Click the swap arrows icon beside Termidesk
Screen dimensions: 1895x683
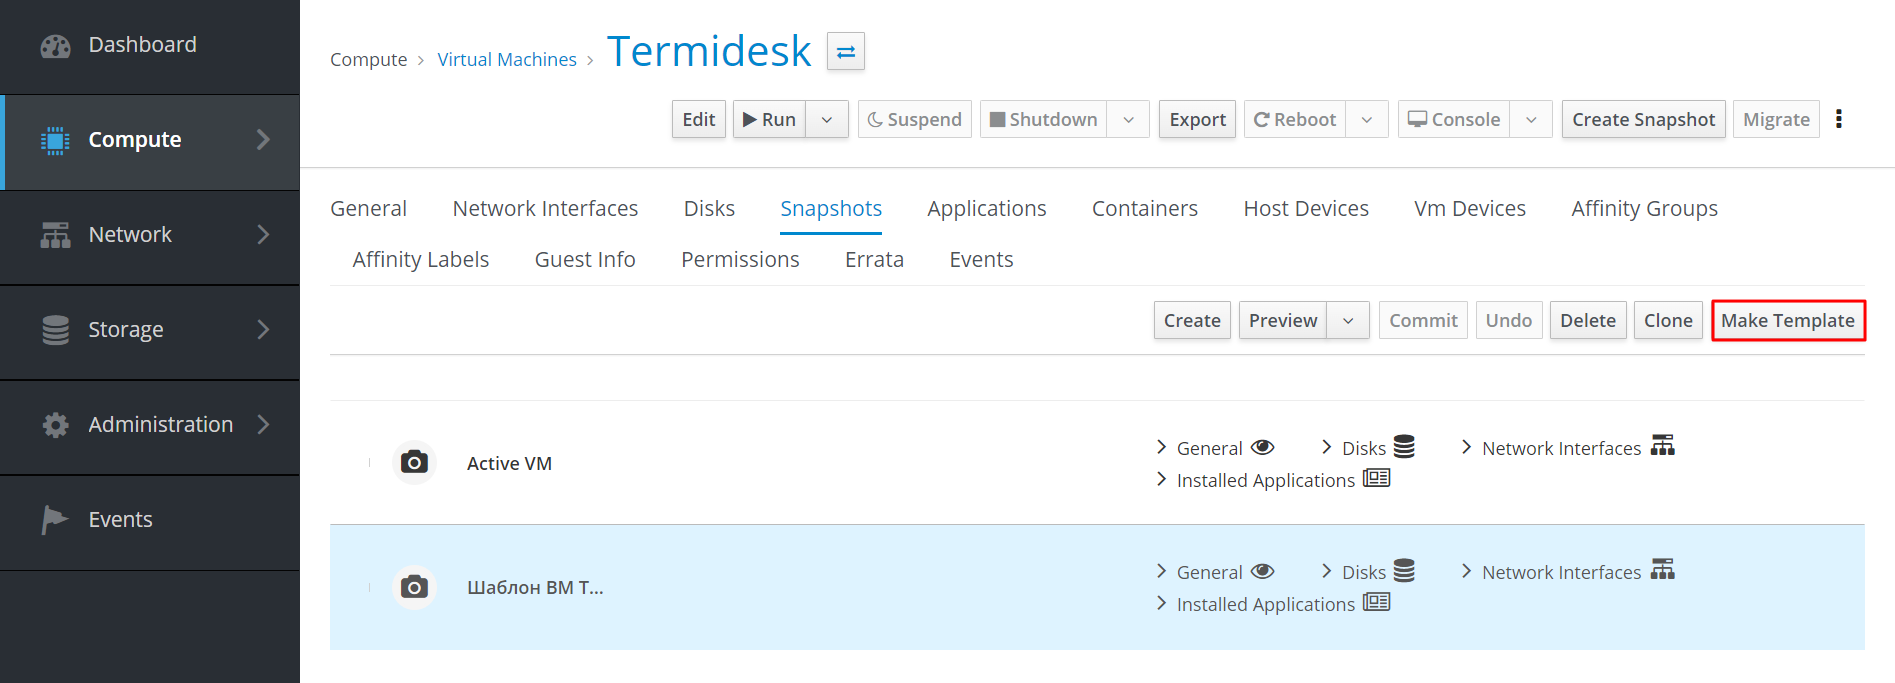[x=845, y=52]
